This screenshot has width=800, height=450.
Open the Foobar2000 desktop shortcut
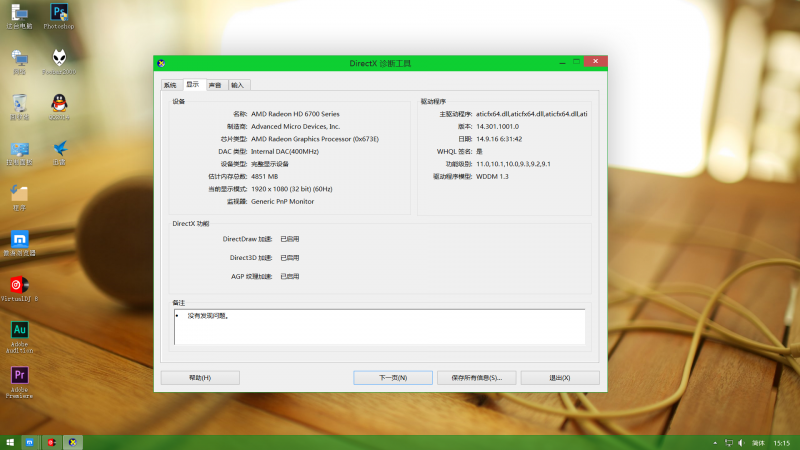pos(60,59)
